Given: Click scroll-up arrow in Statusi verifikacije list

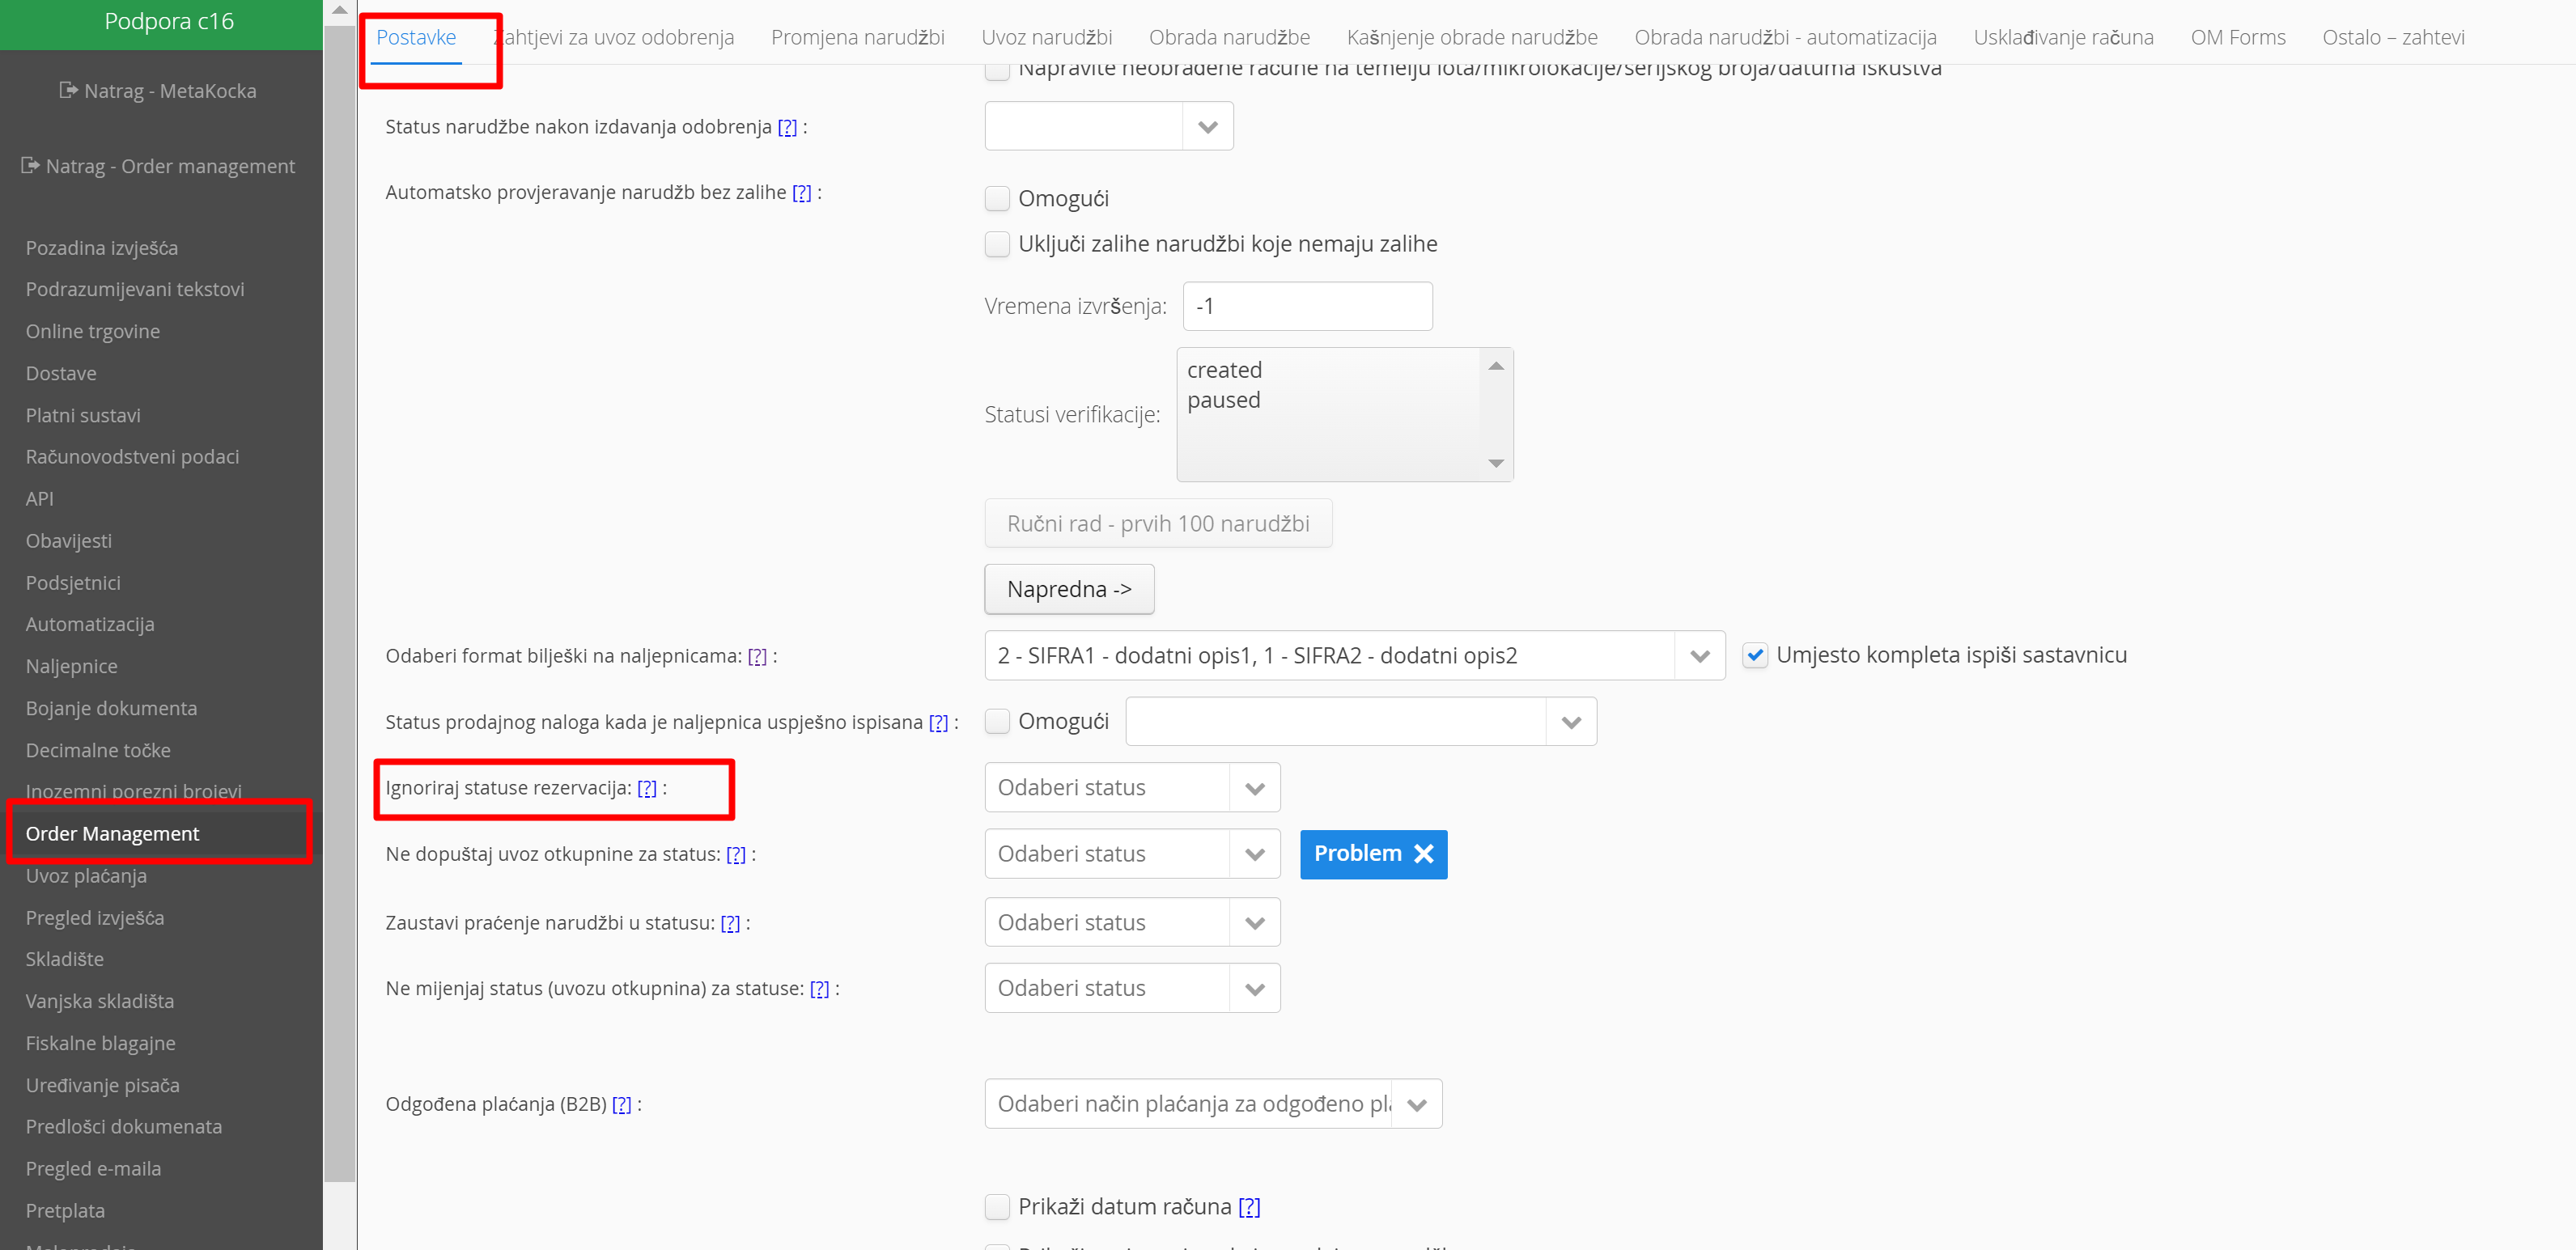Looking at the screenshot, I should [x=1496, y=366].
